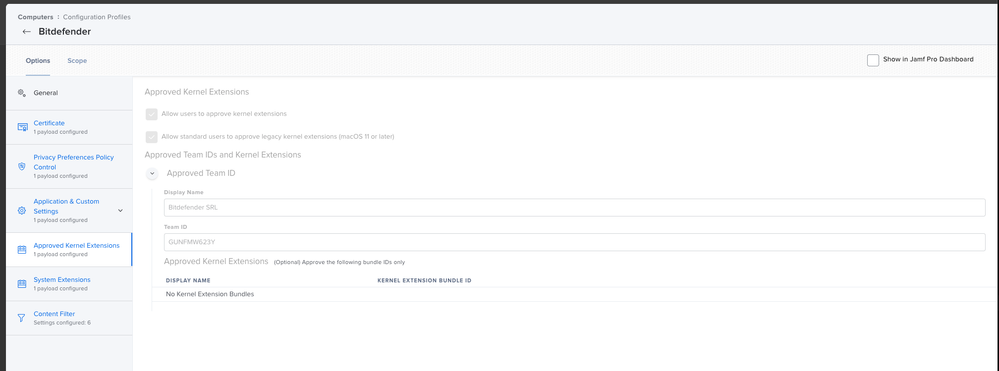Screen dimensions: 999x371
Task: Select the Options tab
Action: coord(38,61)
